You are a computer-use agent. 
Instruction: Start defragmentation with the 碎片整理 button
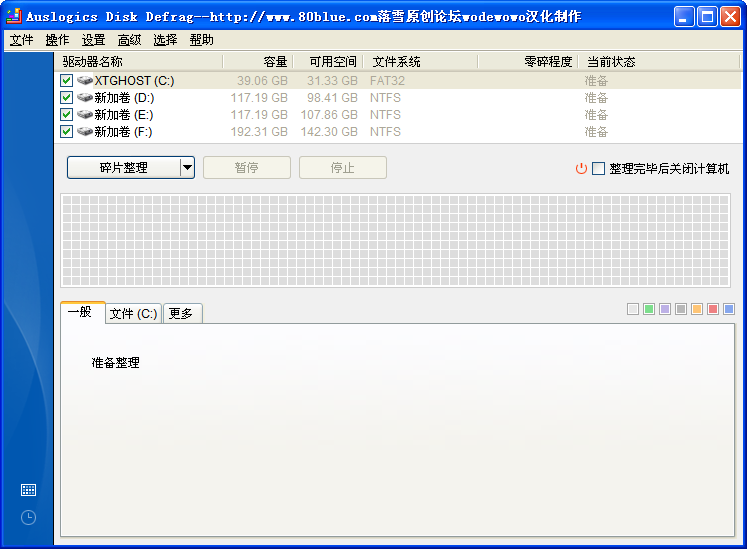[123, 168]
